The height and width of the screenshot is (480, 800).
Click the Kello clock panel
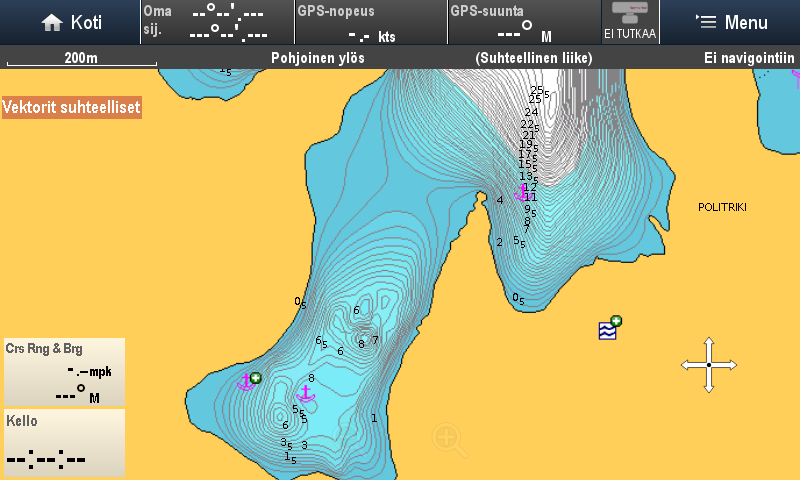pyautogui.click(x=64, y=442)
